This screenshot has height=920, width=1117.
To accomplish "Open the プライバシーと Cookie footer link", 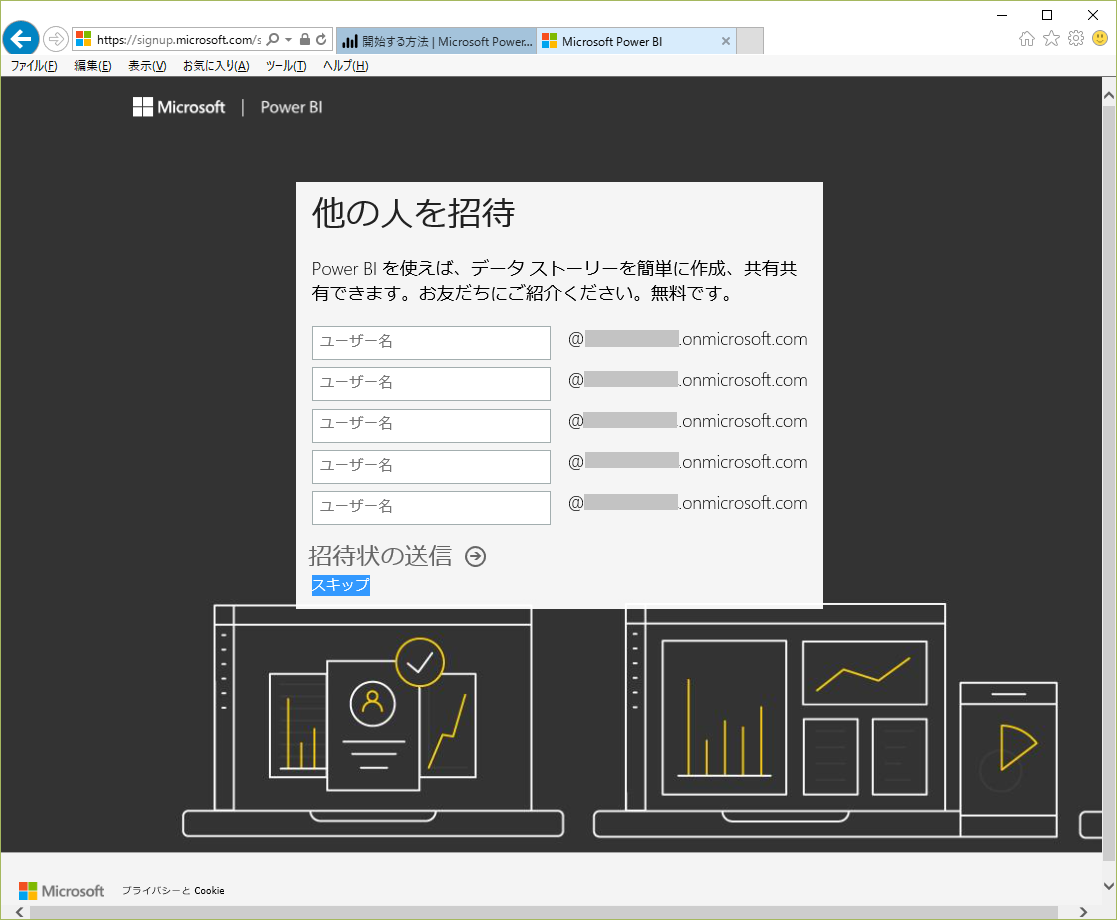I will (x=173, y=890).
